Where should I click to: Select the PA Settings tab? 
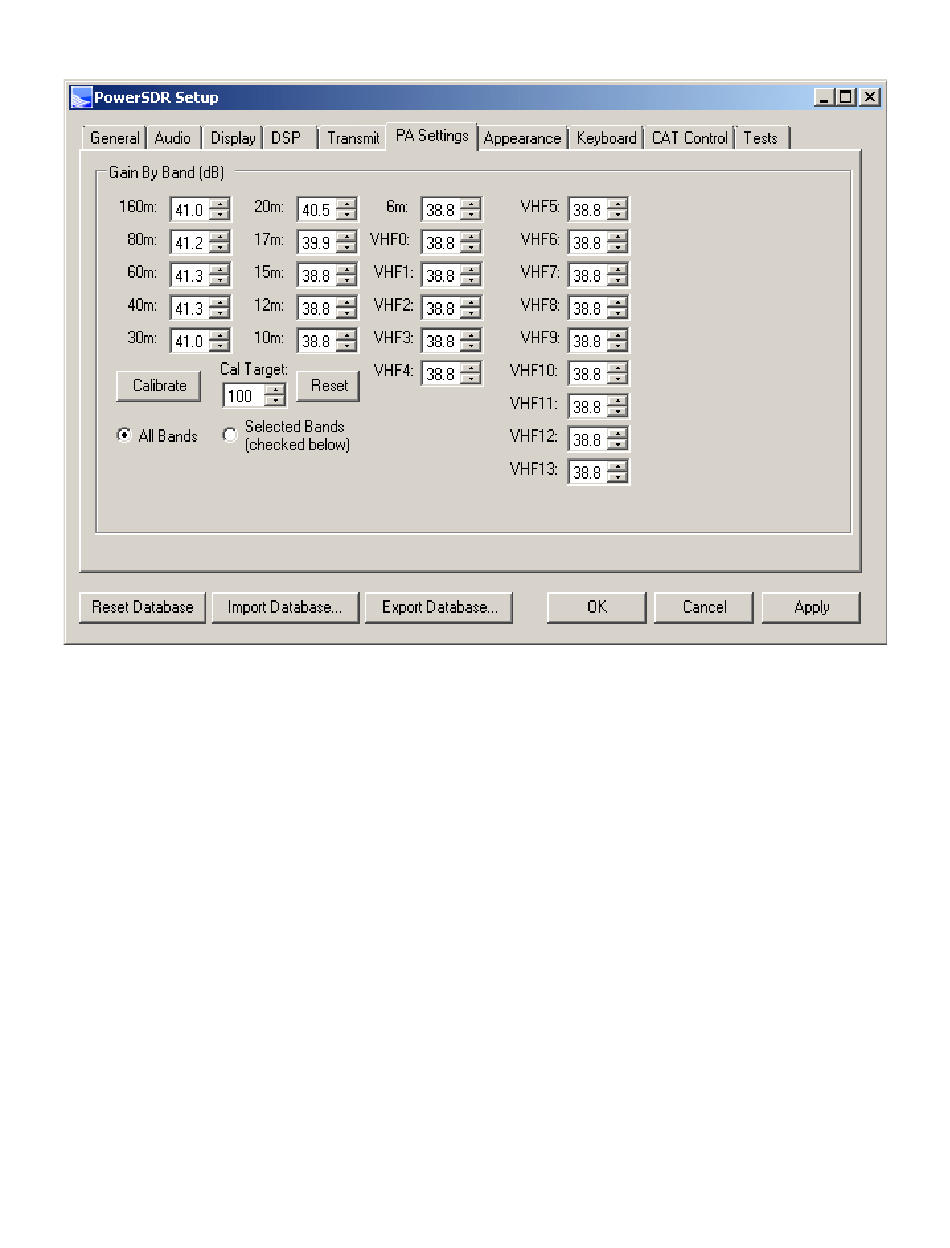click(432, 136)
